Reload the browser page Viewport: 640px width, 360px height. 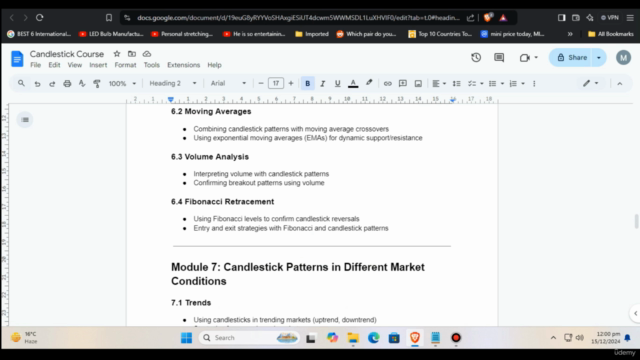coord(40,18)
